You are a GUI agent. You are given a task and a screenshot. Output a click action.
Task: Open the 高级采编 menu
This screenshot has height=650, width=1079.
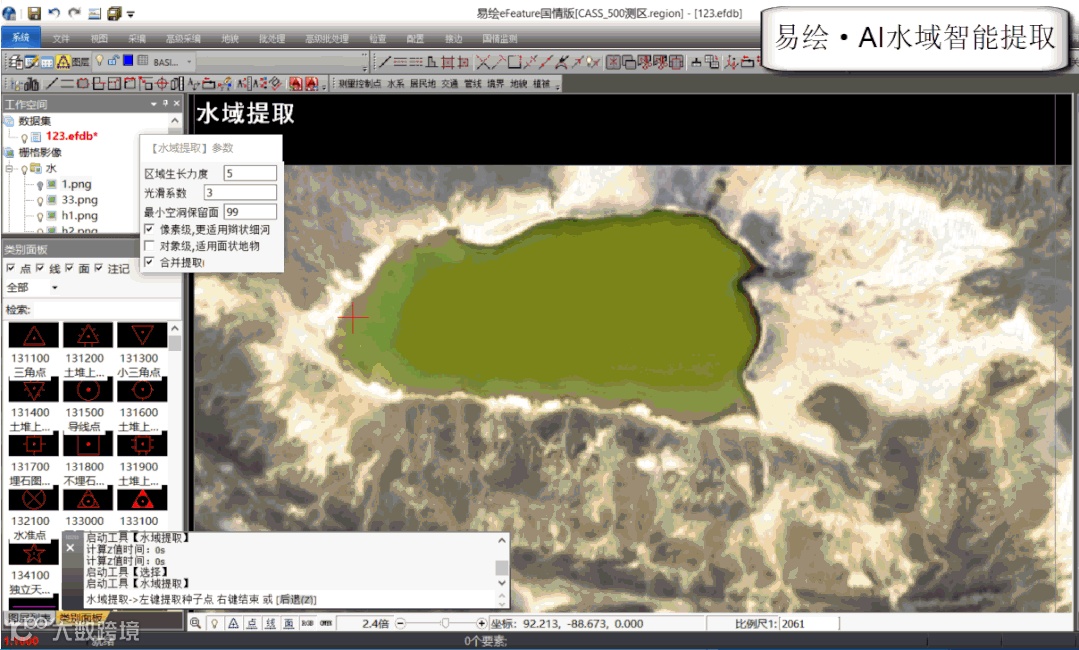point(183,39)
